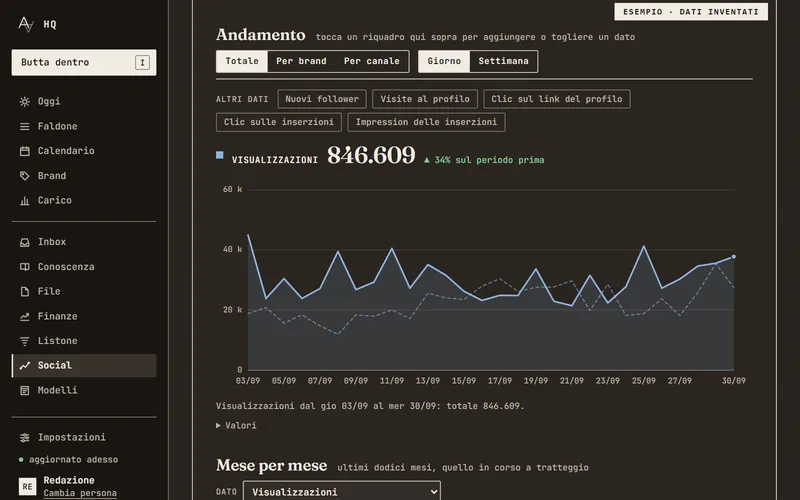This screenshot has height=500, width=800.
Task: Click the line graph icon beside Social
Action: click(24, 366)
